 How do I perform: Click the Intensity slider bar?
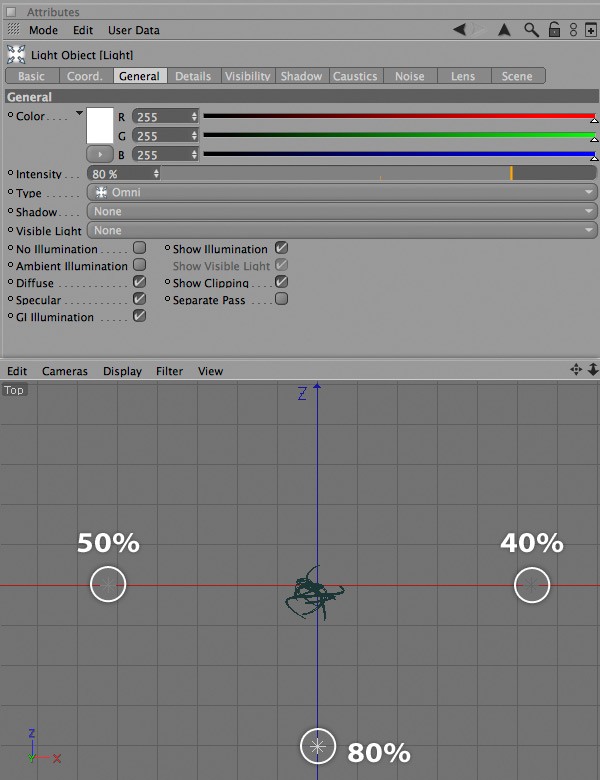pyautogui.click(x=378, y=174)
